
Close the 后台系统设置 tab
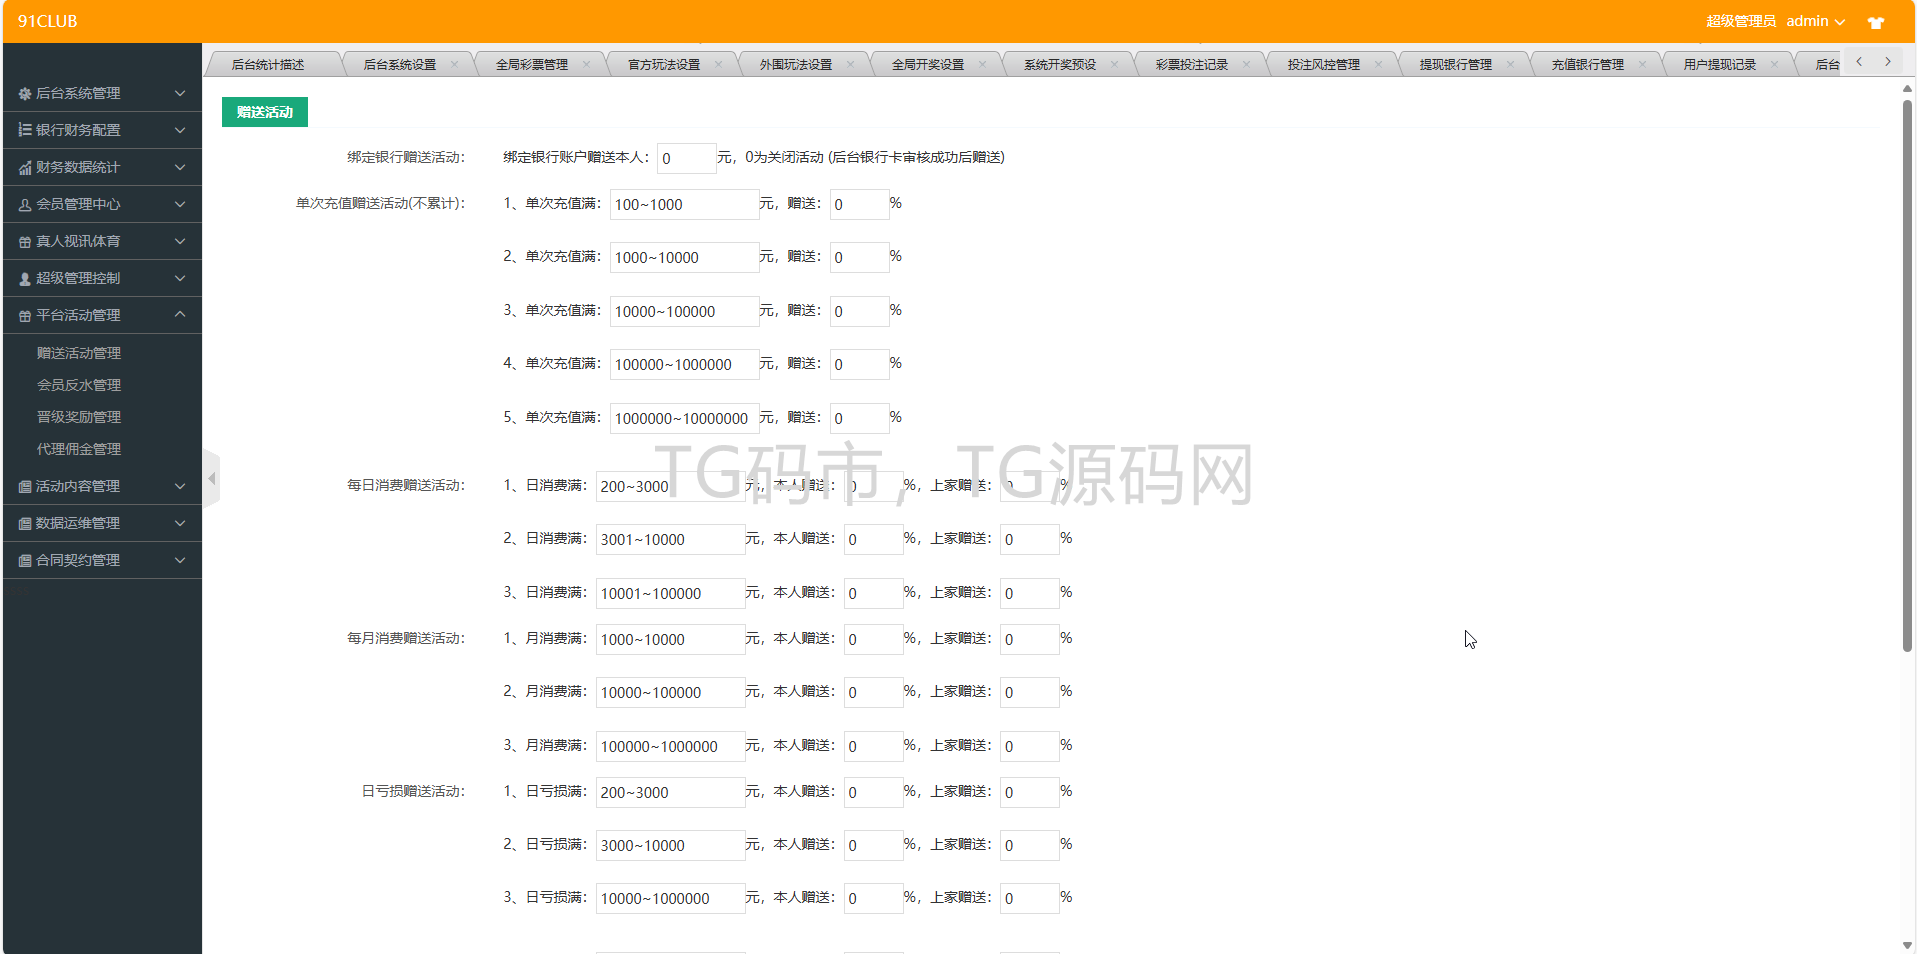(x=454, y=64)
